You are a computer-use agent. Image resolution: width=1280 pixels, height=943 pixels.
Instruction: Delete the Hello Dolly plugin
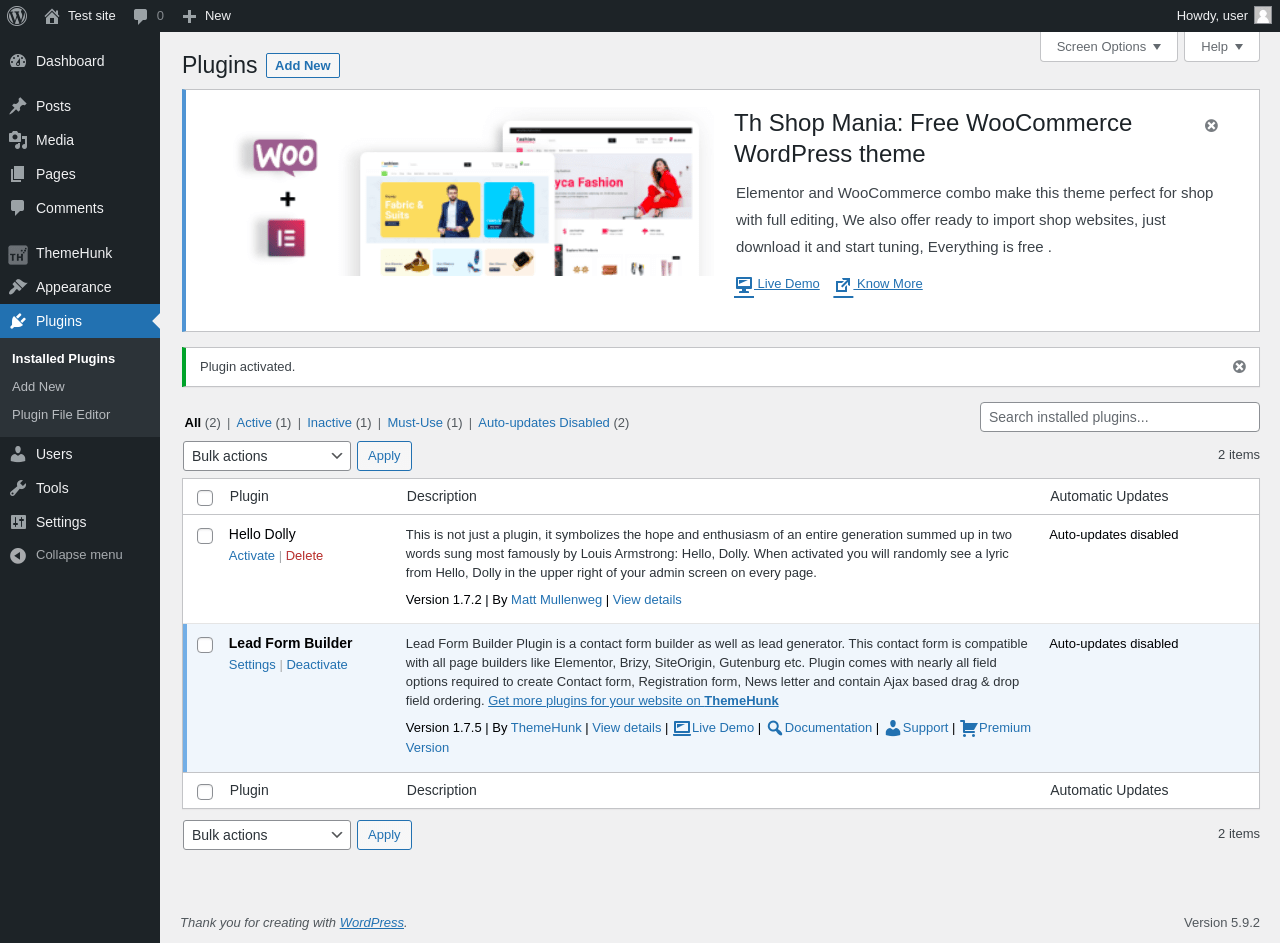coord(304,555)
